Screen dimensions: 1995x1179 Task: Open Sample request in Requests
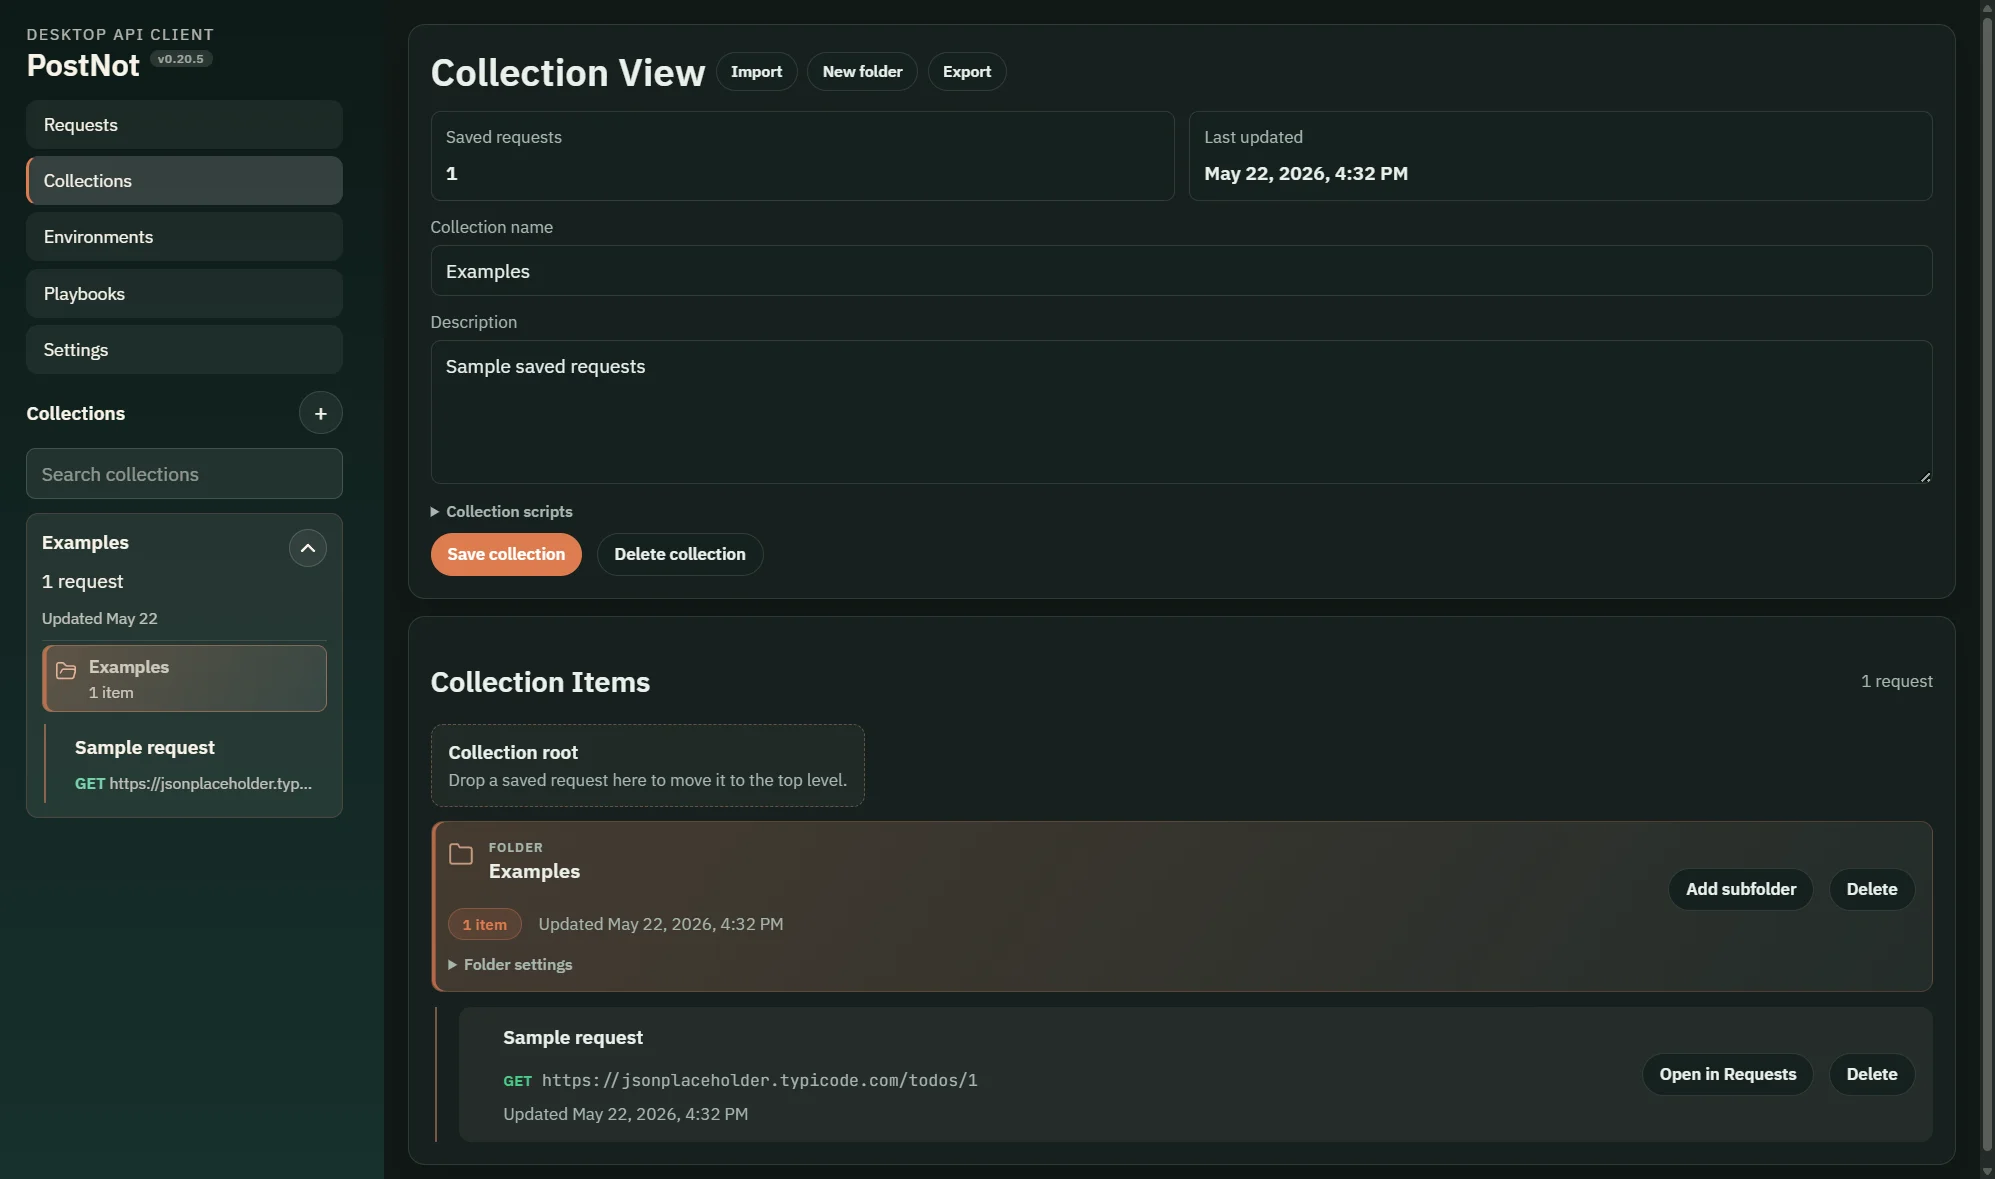coord(1728,1074)
